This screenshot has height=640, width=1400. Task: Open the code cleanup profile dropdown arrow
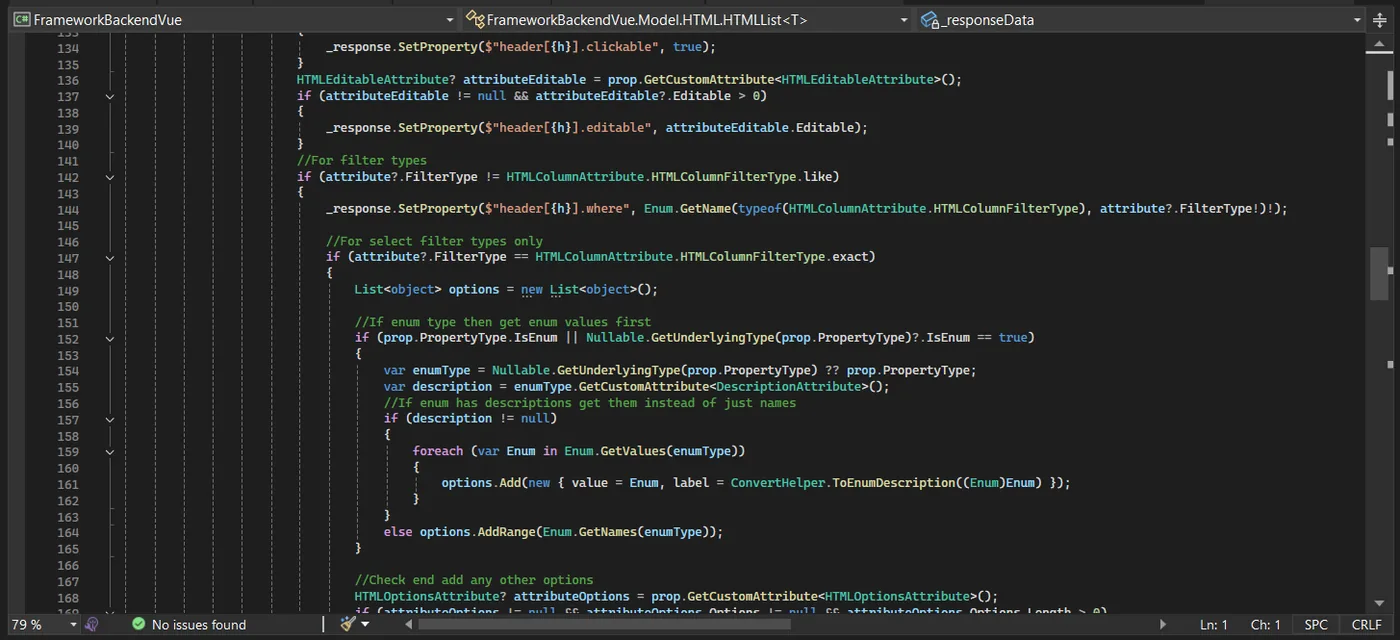pyautogui.click(x=365, y=624)
